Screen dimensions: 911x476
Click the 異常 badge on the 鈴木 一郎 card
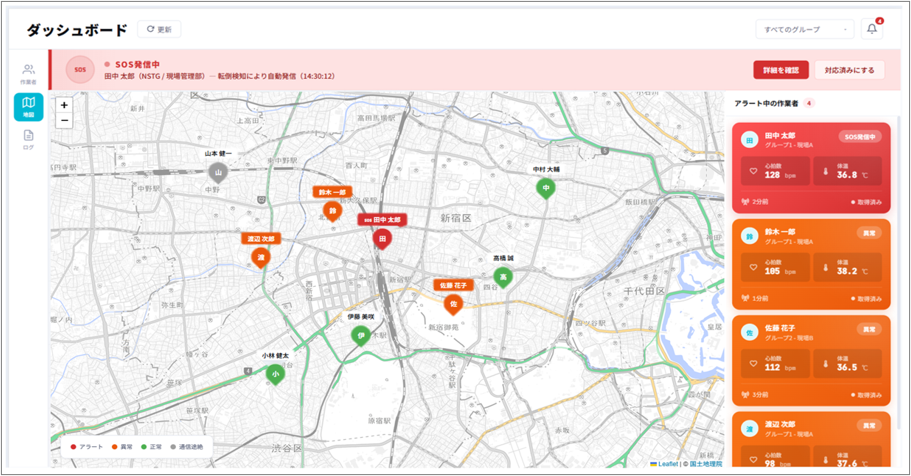(x=869, y=233)
